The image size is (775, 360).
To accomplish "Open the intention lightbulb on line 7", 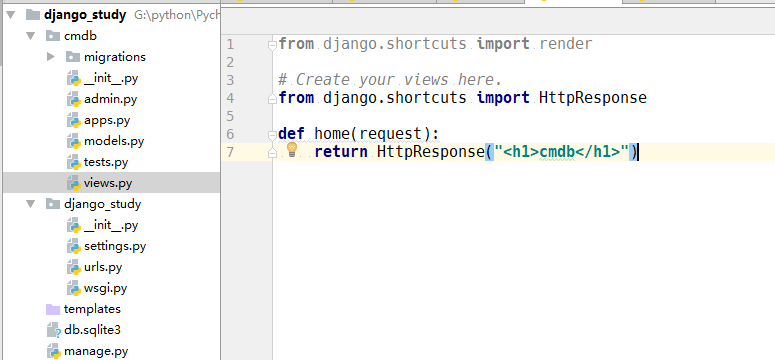I will click(292, 149).
